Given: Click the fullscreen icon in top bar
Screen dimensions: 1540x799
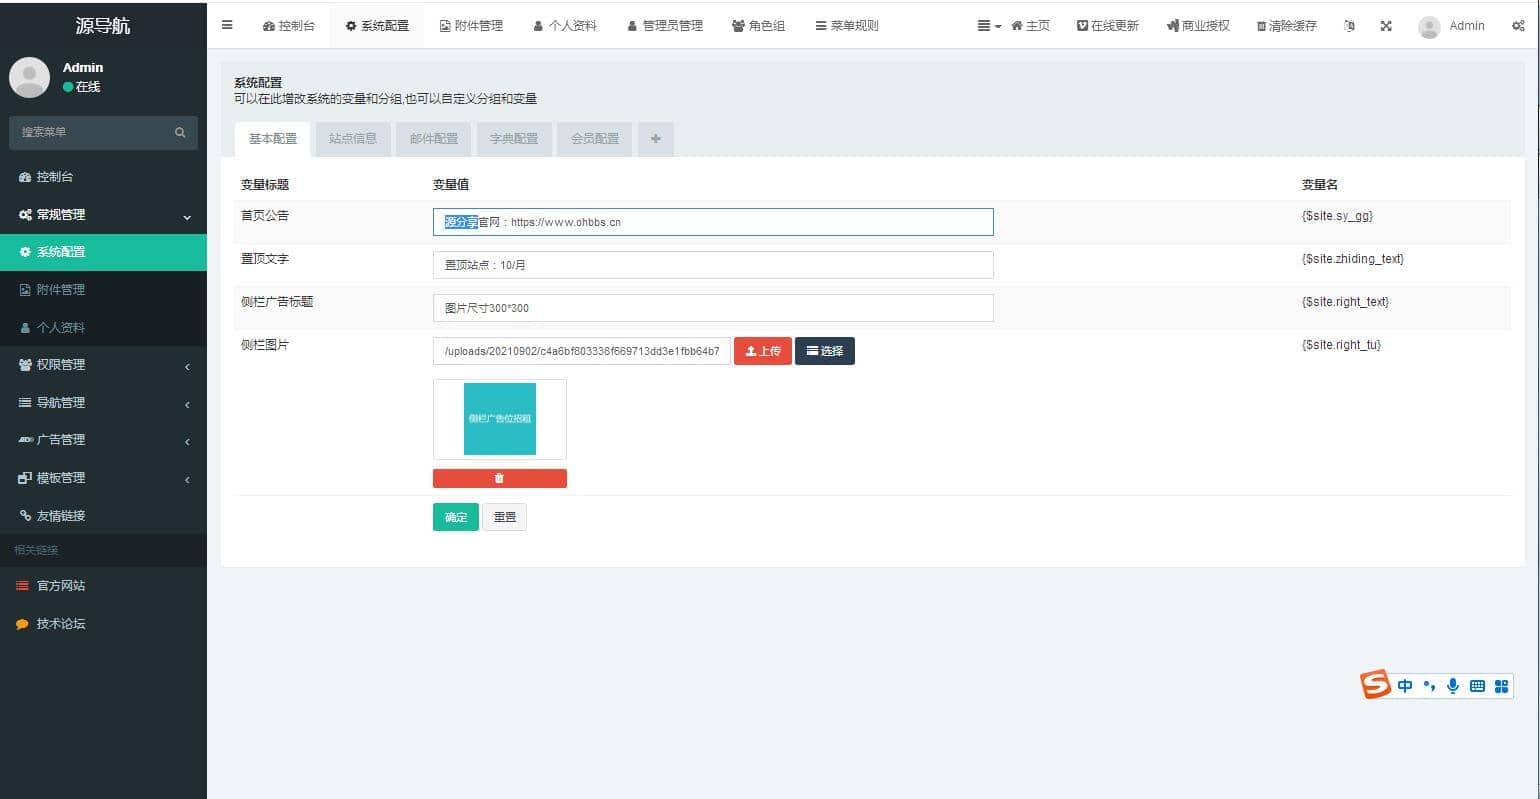Looking at the screenshot, I should [1386, 26].
